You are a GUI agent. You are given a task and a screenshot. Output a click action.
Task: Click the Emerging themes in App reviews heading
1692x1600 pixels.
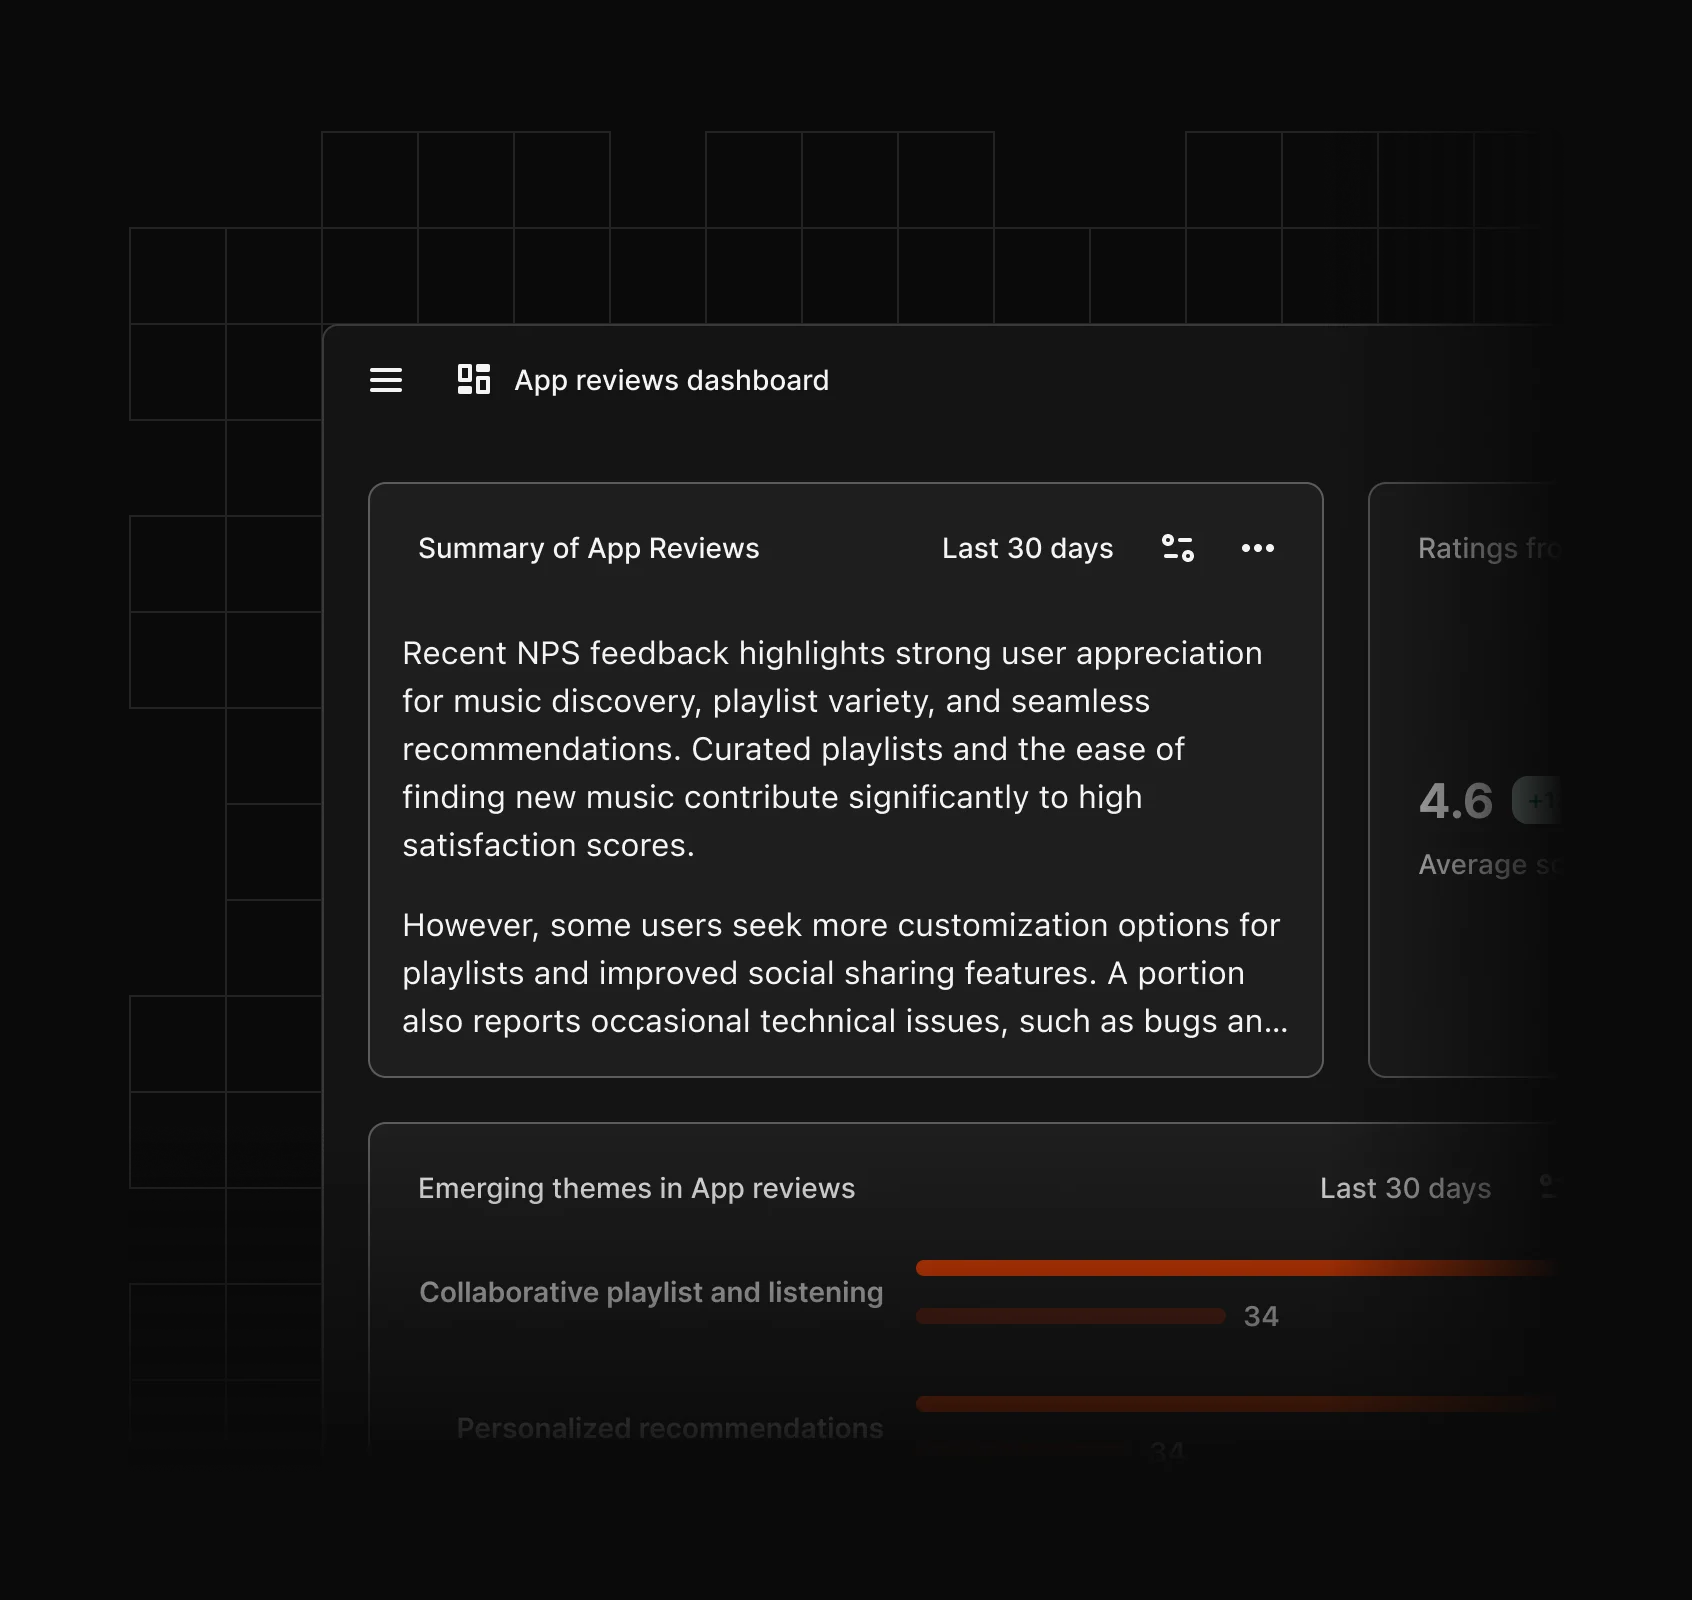pyautogui.click(x=636, y=1188)
